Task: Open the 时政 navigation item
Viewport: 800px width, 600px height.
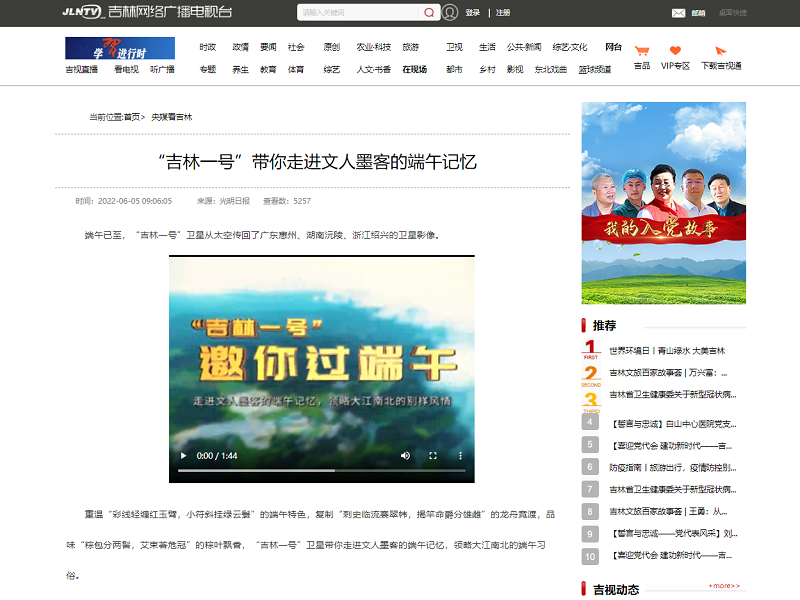Action: click(x=207, y=47)
